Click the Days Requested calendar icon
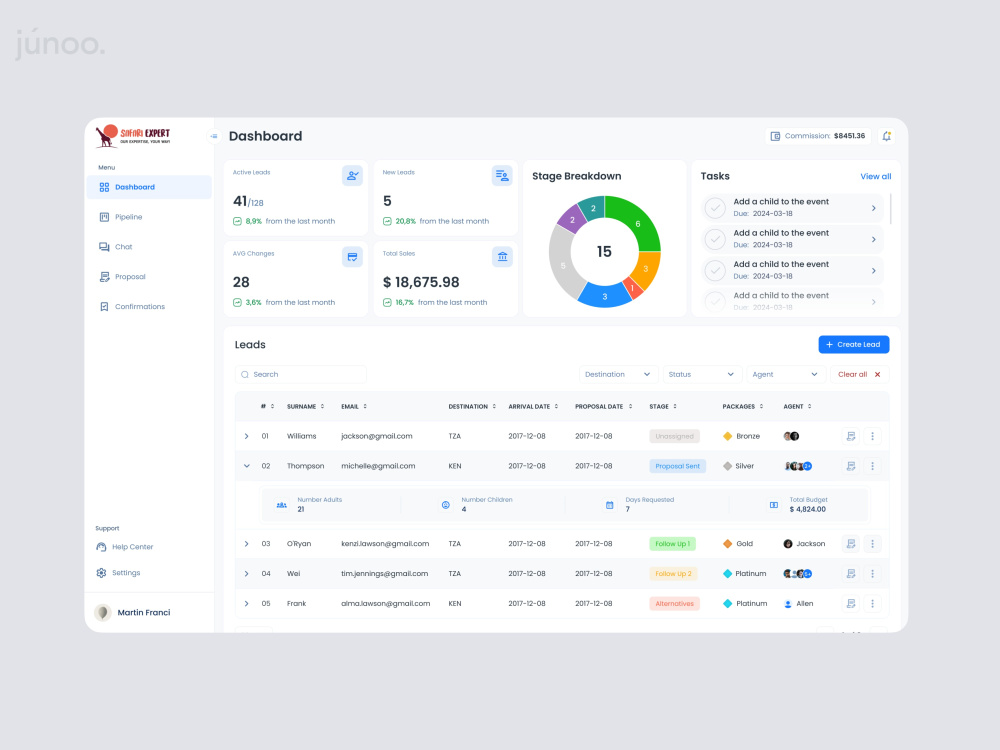The height and width of the screenshot is (750, 1000). [x=610, y=504]
